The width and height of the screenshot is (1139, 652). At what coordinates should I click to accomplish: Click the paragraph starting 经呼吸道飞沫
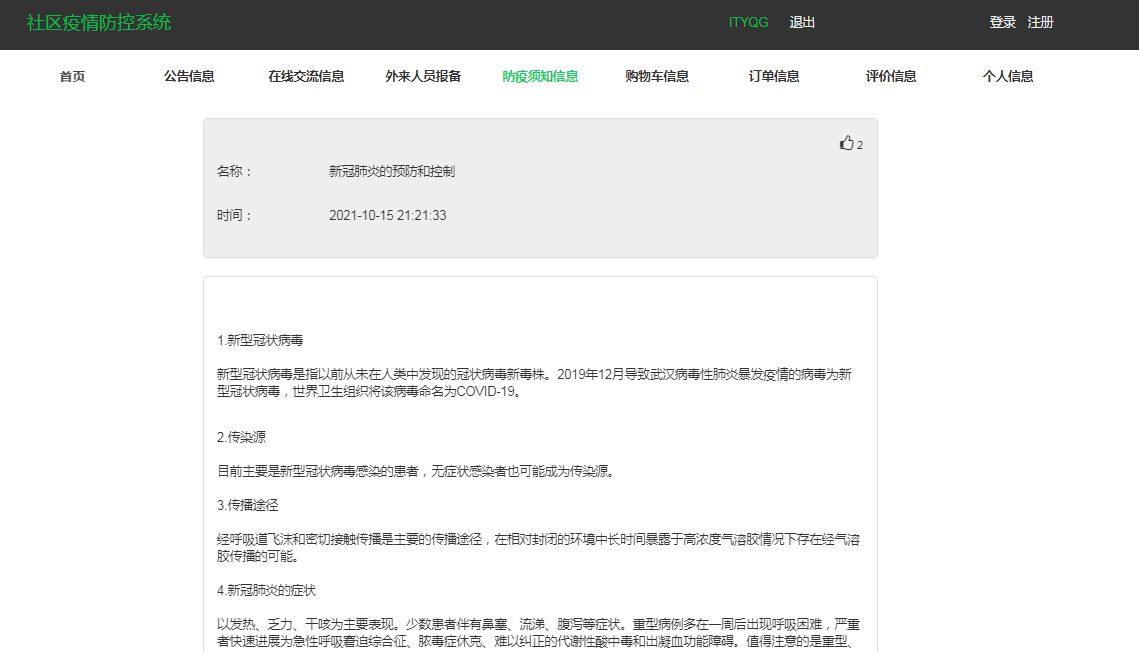538,547
